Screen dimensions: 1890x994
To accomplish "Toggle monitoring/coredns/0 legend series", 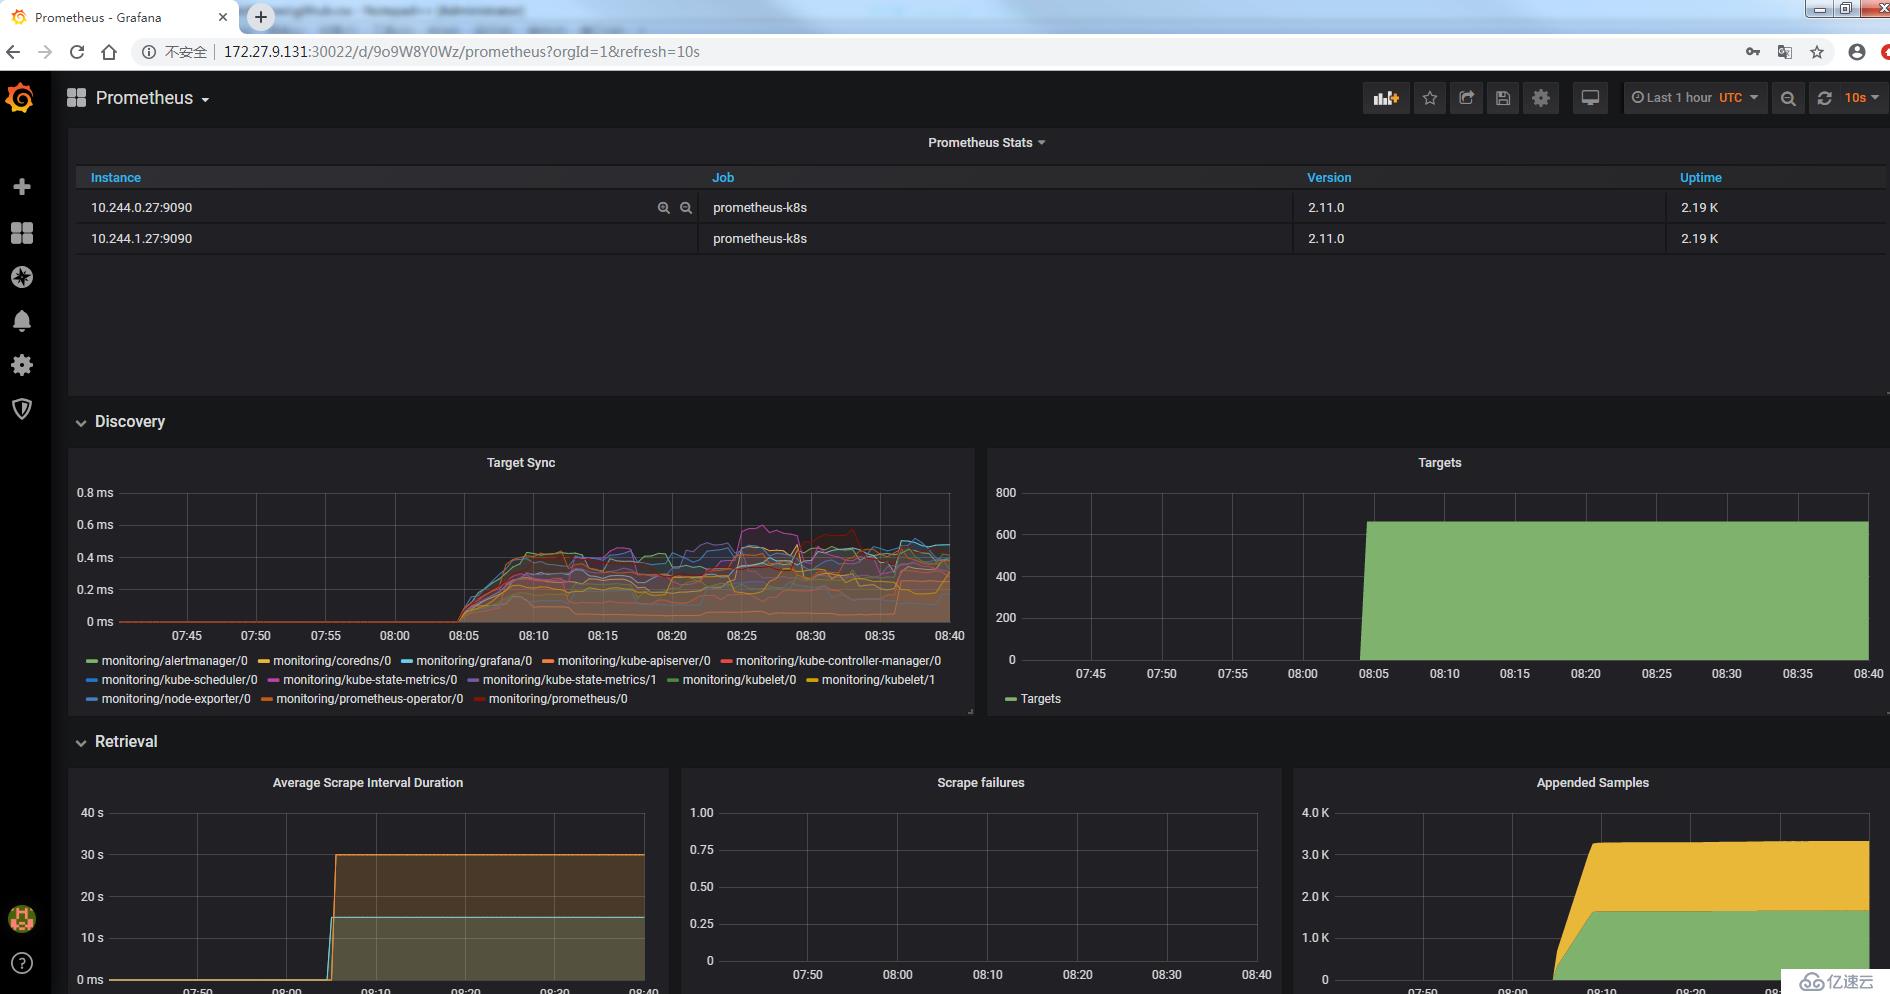I will point(332,661).
